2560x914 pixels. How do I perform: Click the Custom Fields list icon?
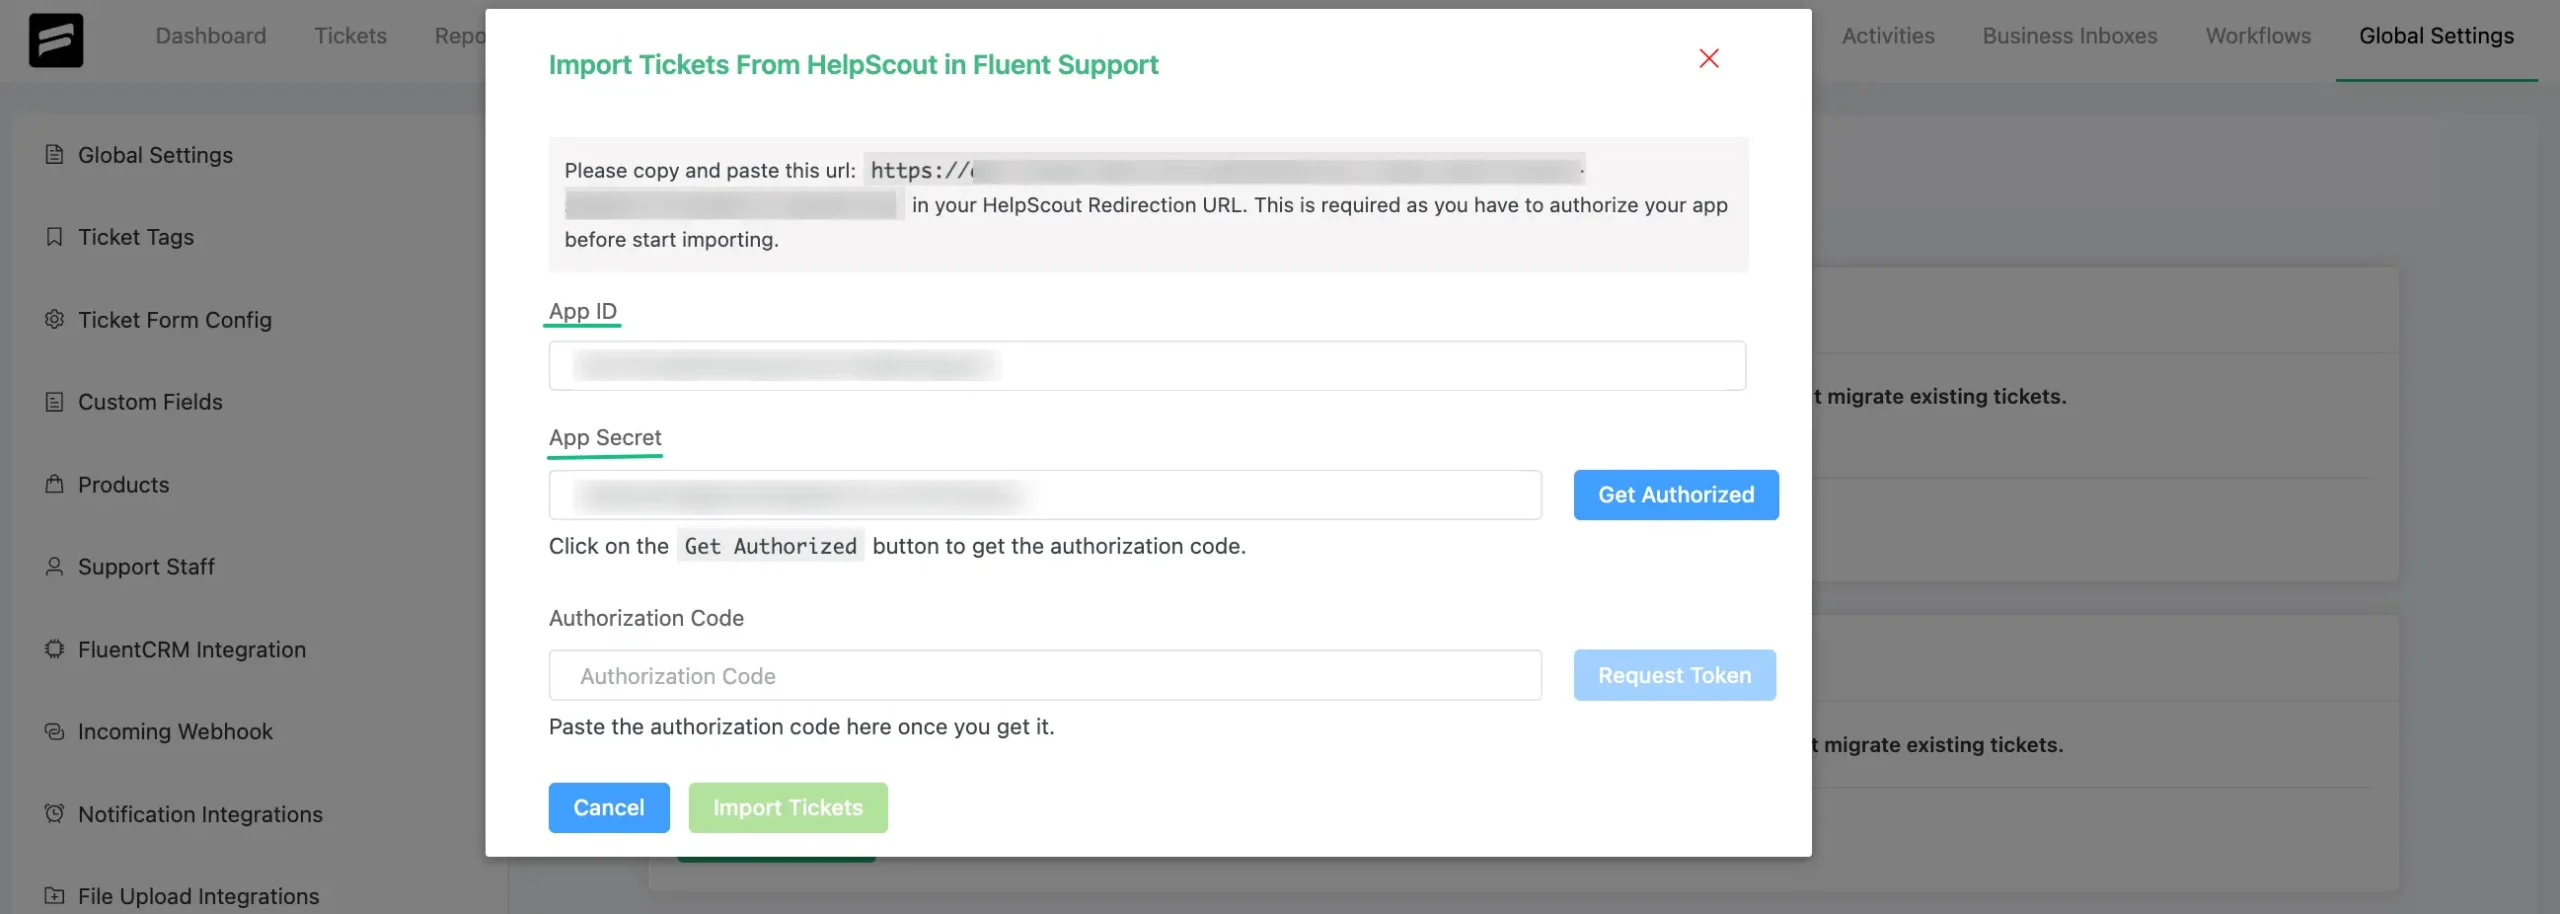click(x=54, y=402)
